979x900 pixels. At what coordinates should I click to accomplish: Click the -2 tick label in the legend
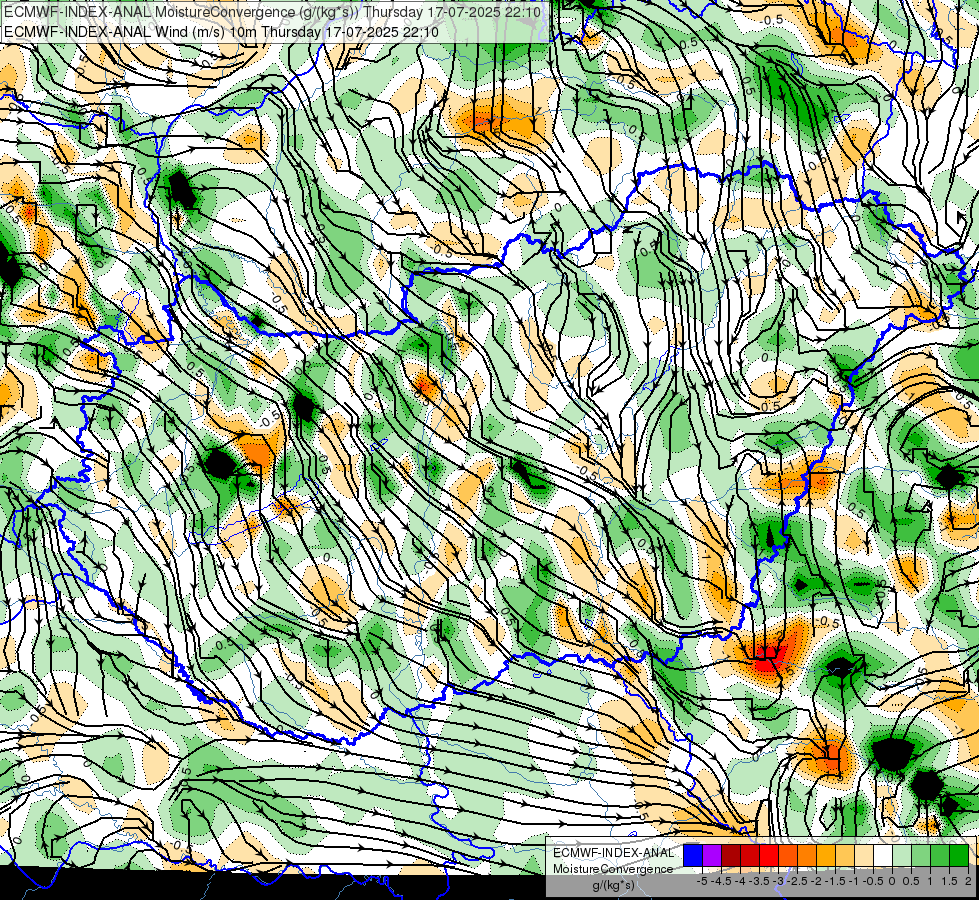point(817,881)
